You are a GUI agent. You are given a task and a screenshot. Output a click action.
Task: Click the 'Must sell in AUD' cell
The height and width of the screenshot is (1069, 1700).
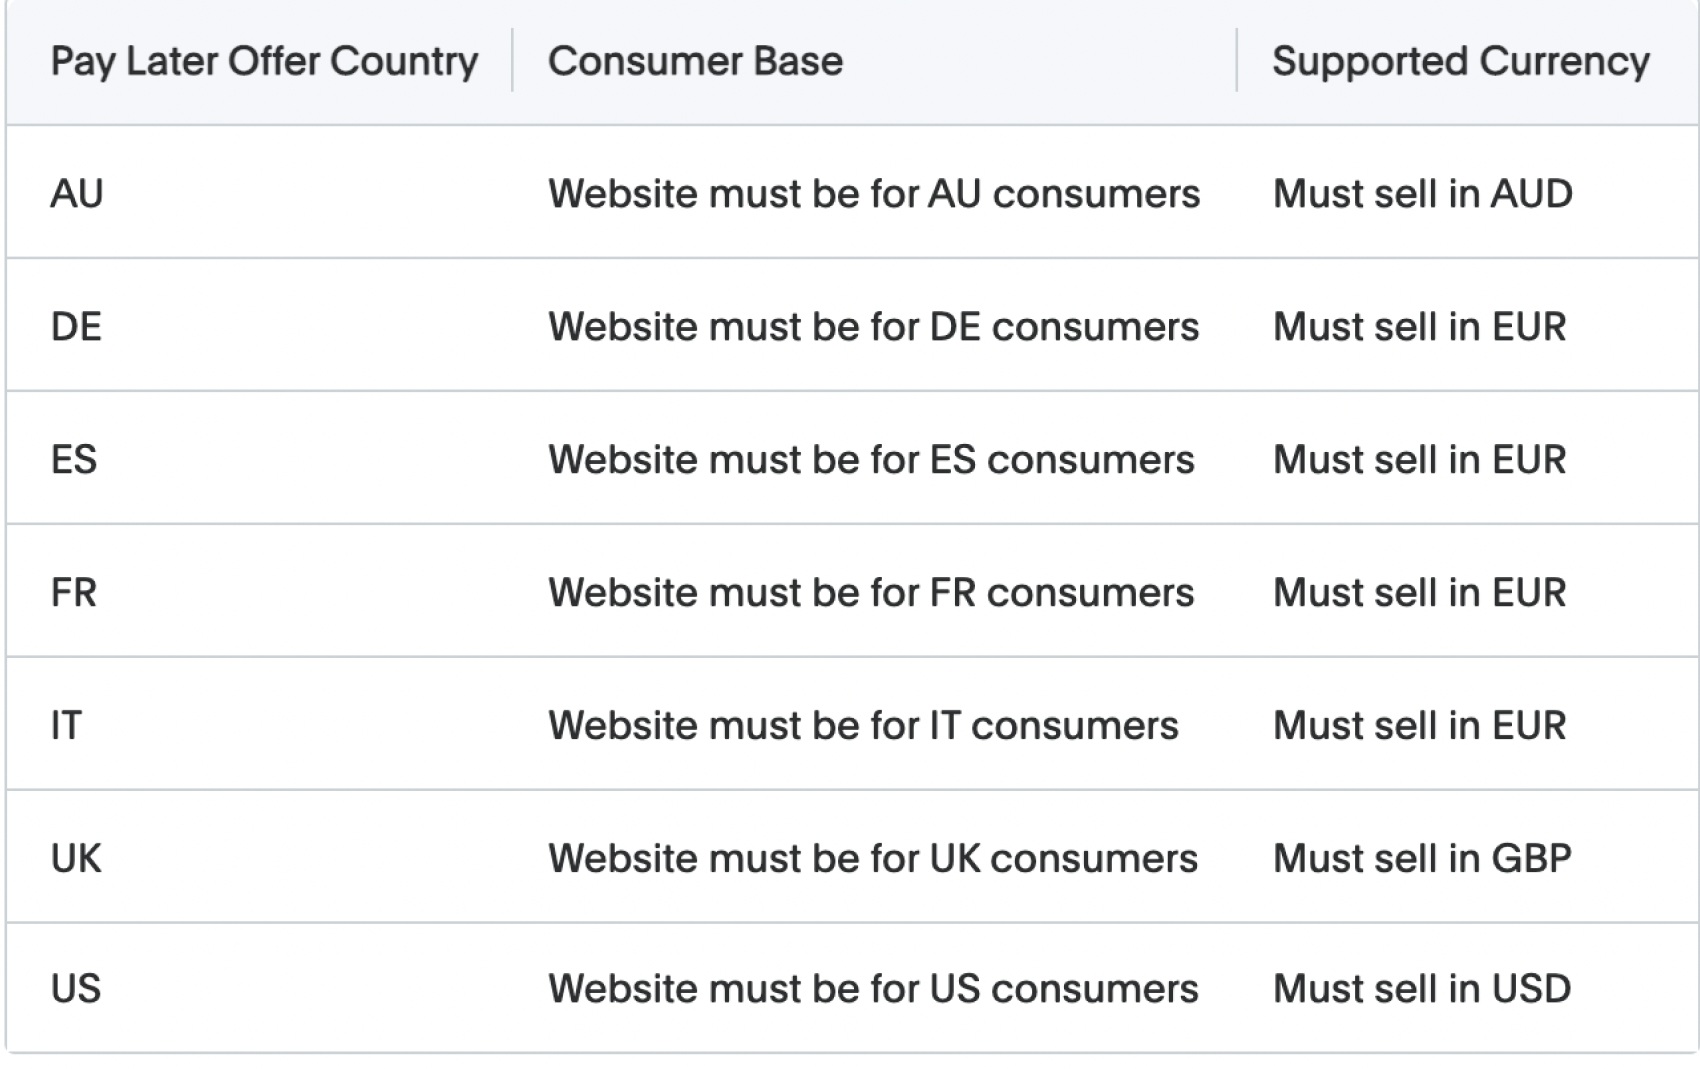pos(1422,193)
